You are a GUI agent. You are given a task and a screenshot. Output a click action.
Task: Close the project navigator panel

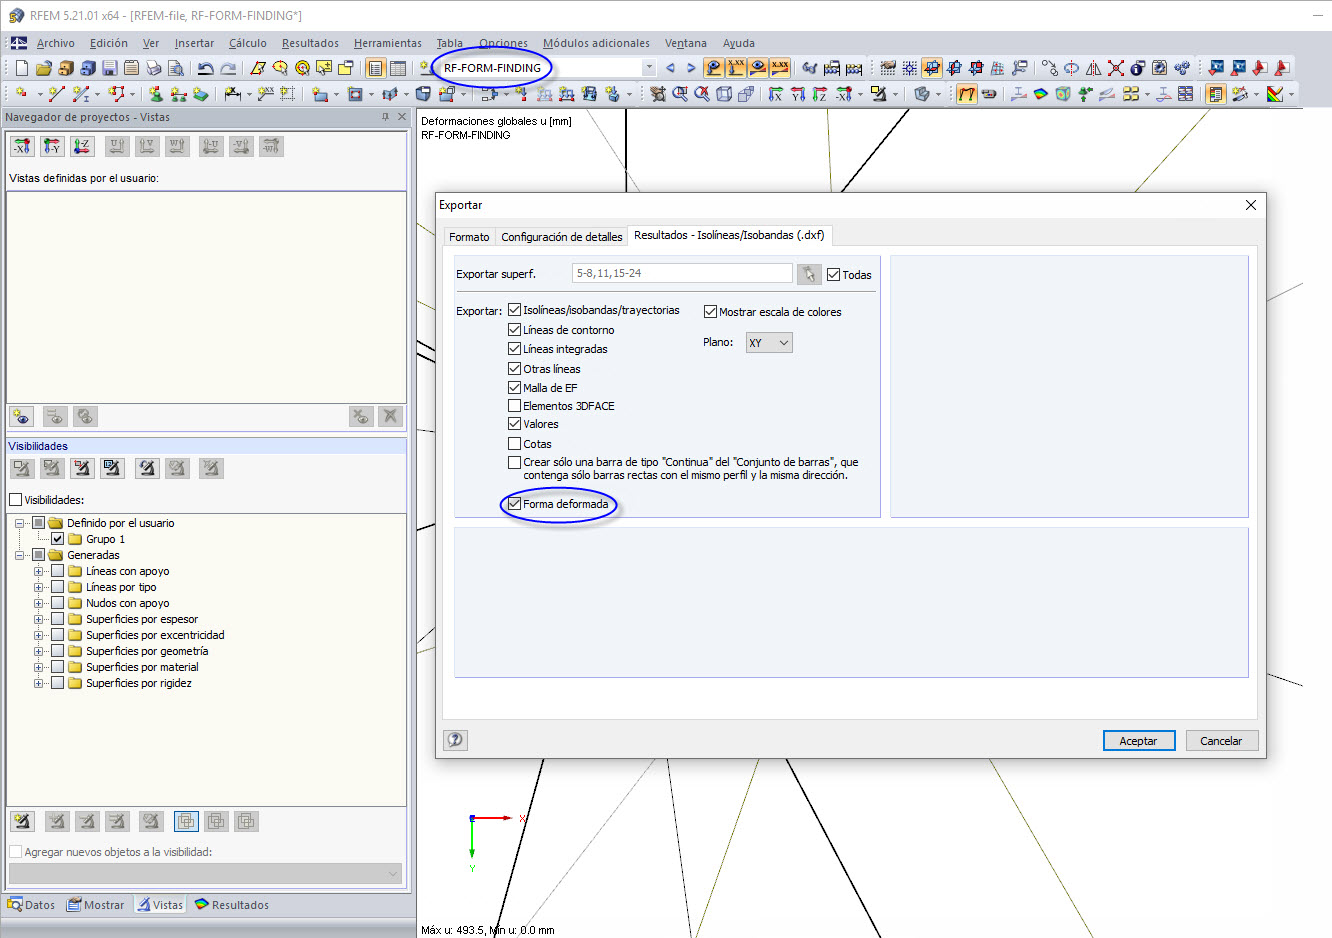pyautogui.click(x=402, y=117)
